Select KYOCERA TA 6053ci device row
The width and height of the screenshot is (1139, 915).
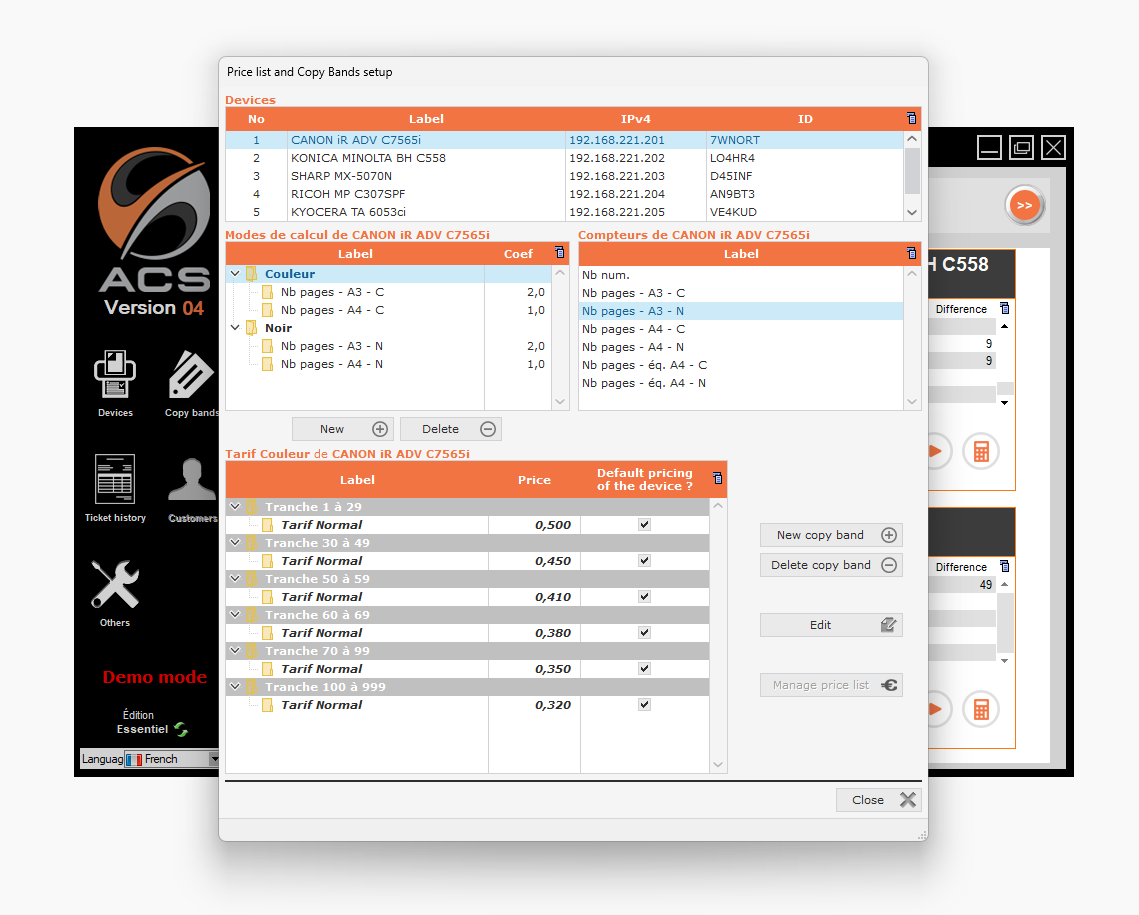564,212
